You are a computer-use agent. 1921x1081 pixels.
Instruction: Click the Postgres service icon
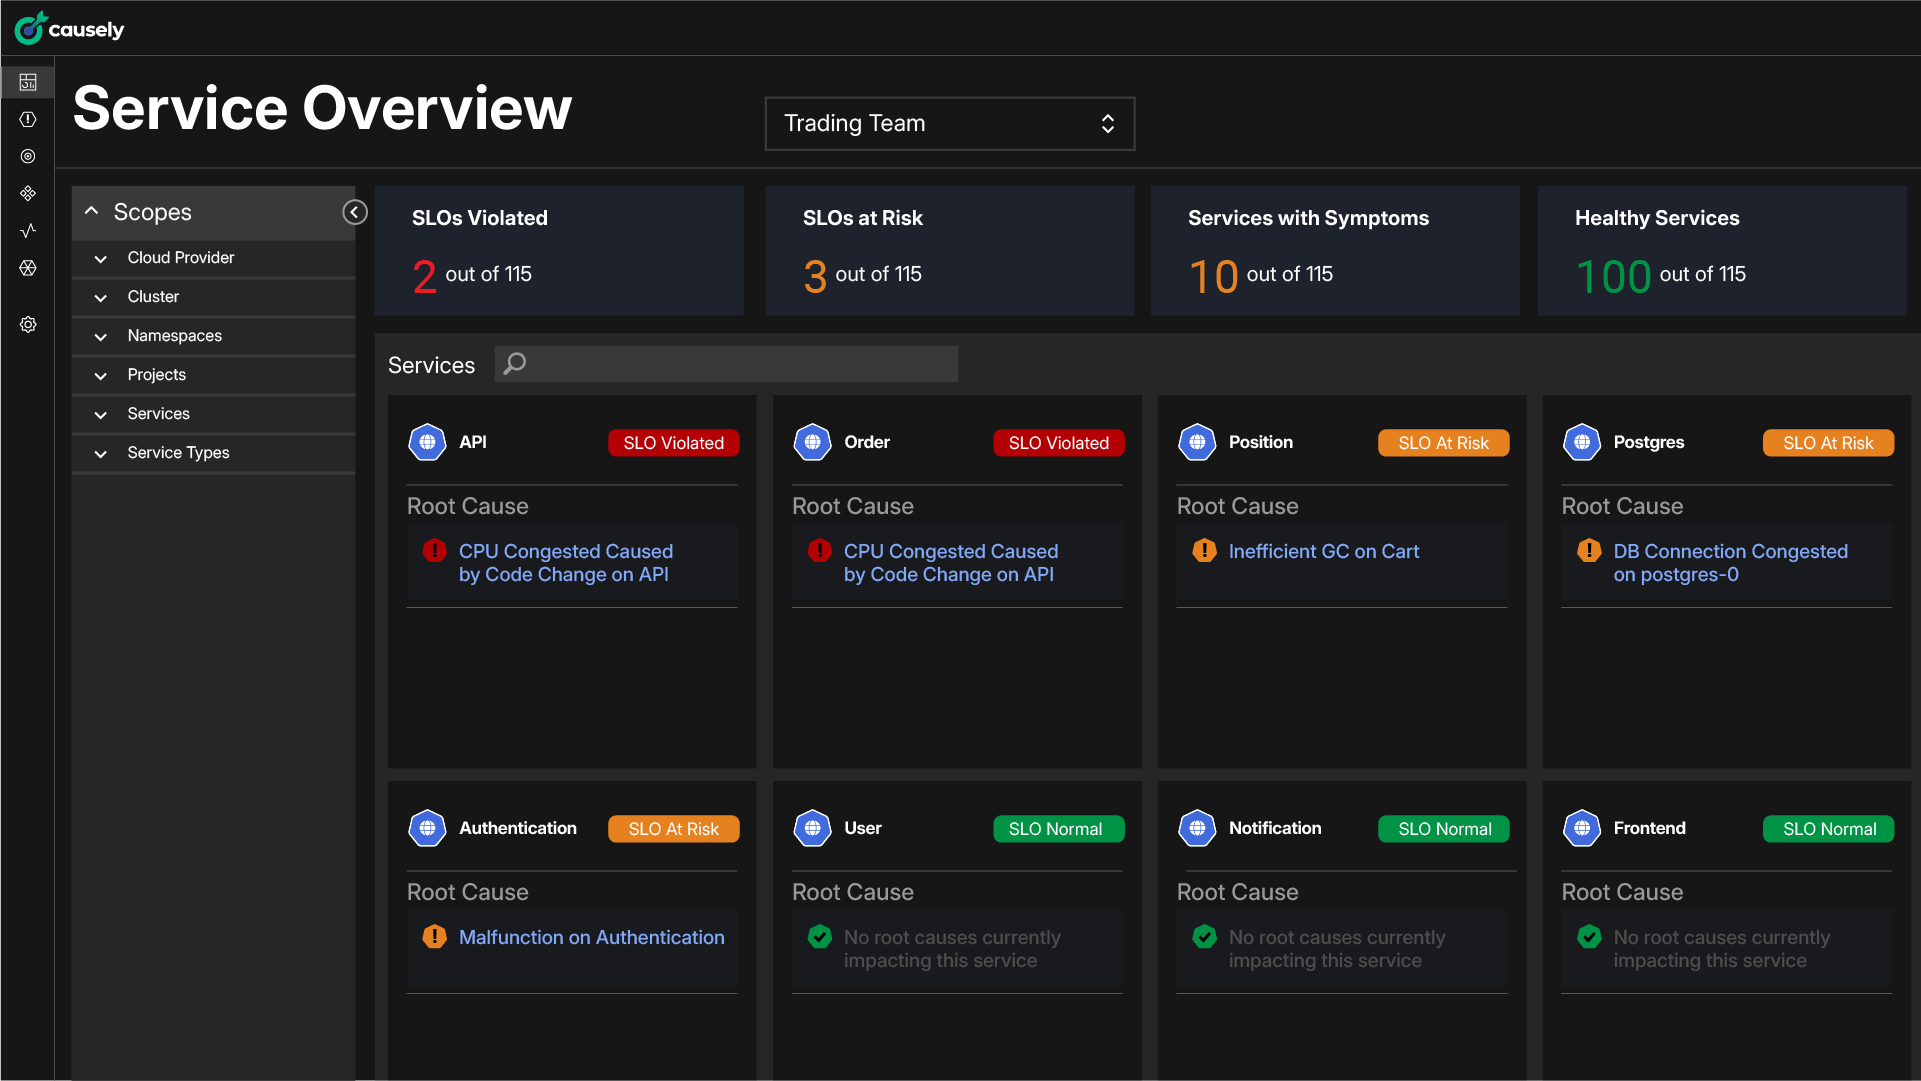[1581, 442]
